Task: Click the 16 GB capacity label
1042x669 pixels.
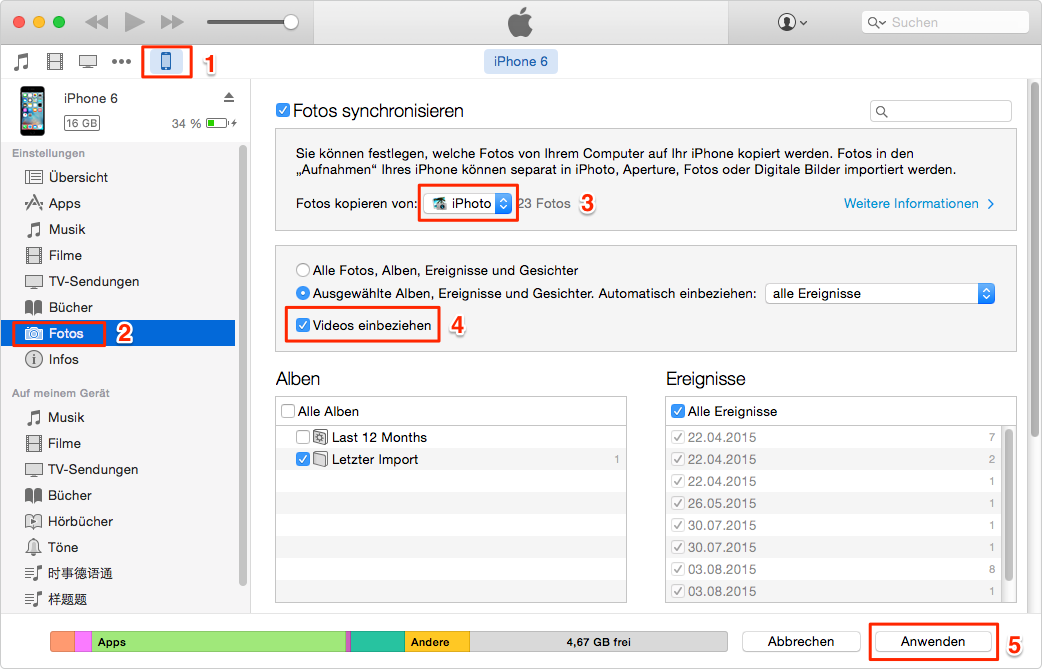Action: (82, 123)
